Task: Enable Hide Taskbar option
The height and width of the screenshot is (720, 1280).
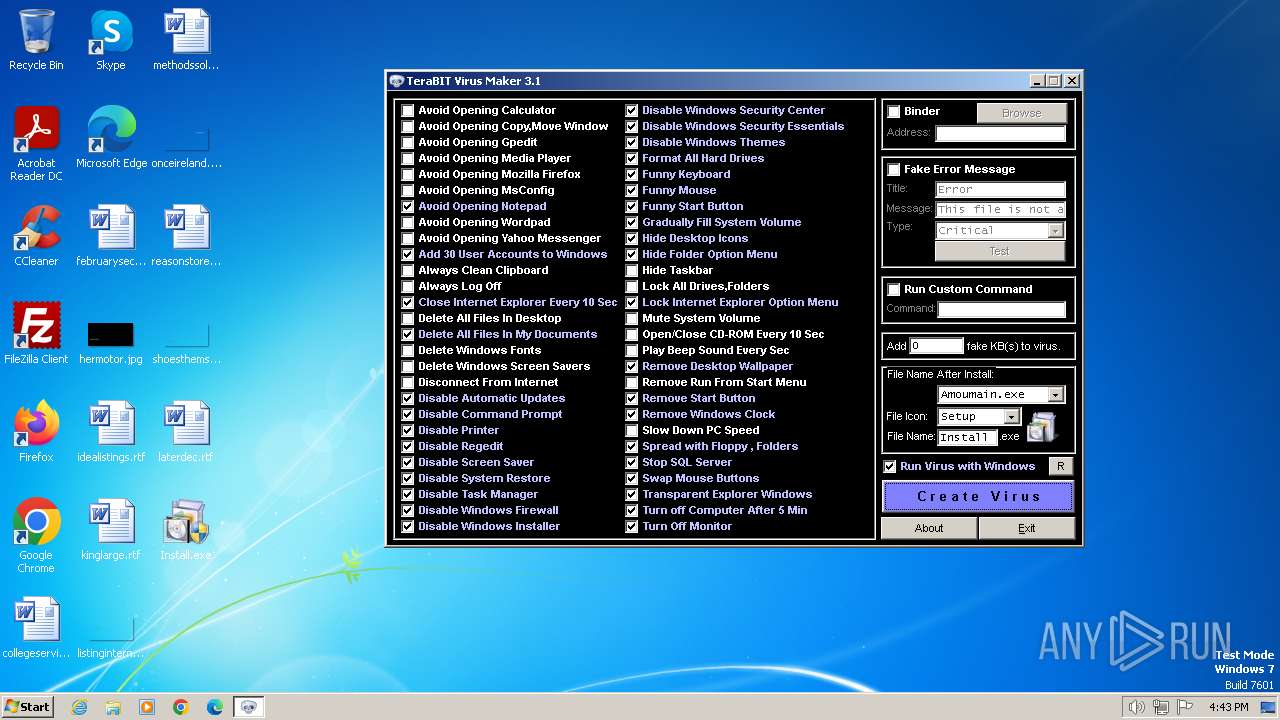Action: click(631, 270)
